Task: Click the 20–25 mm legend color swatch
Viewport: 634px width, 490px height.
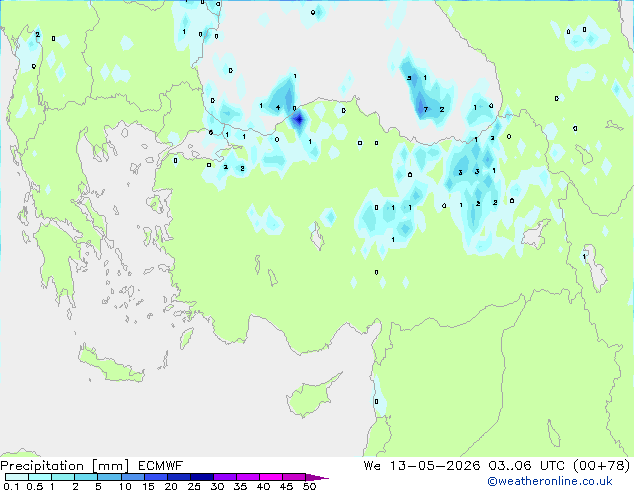Action: pyautogui.click(x=178, y=477)
